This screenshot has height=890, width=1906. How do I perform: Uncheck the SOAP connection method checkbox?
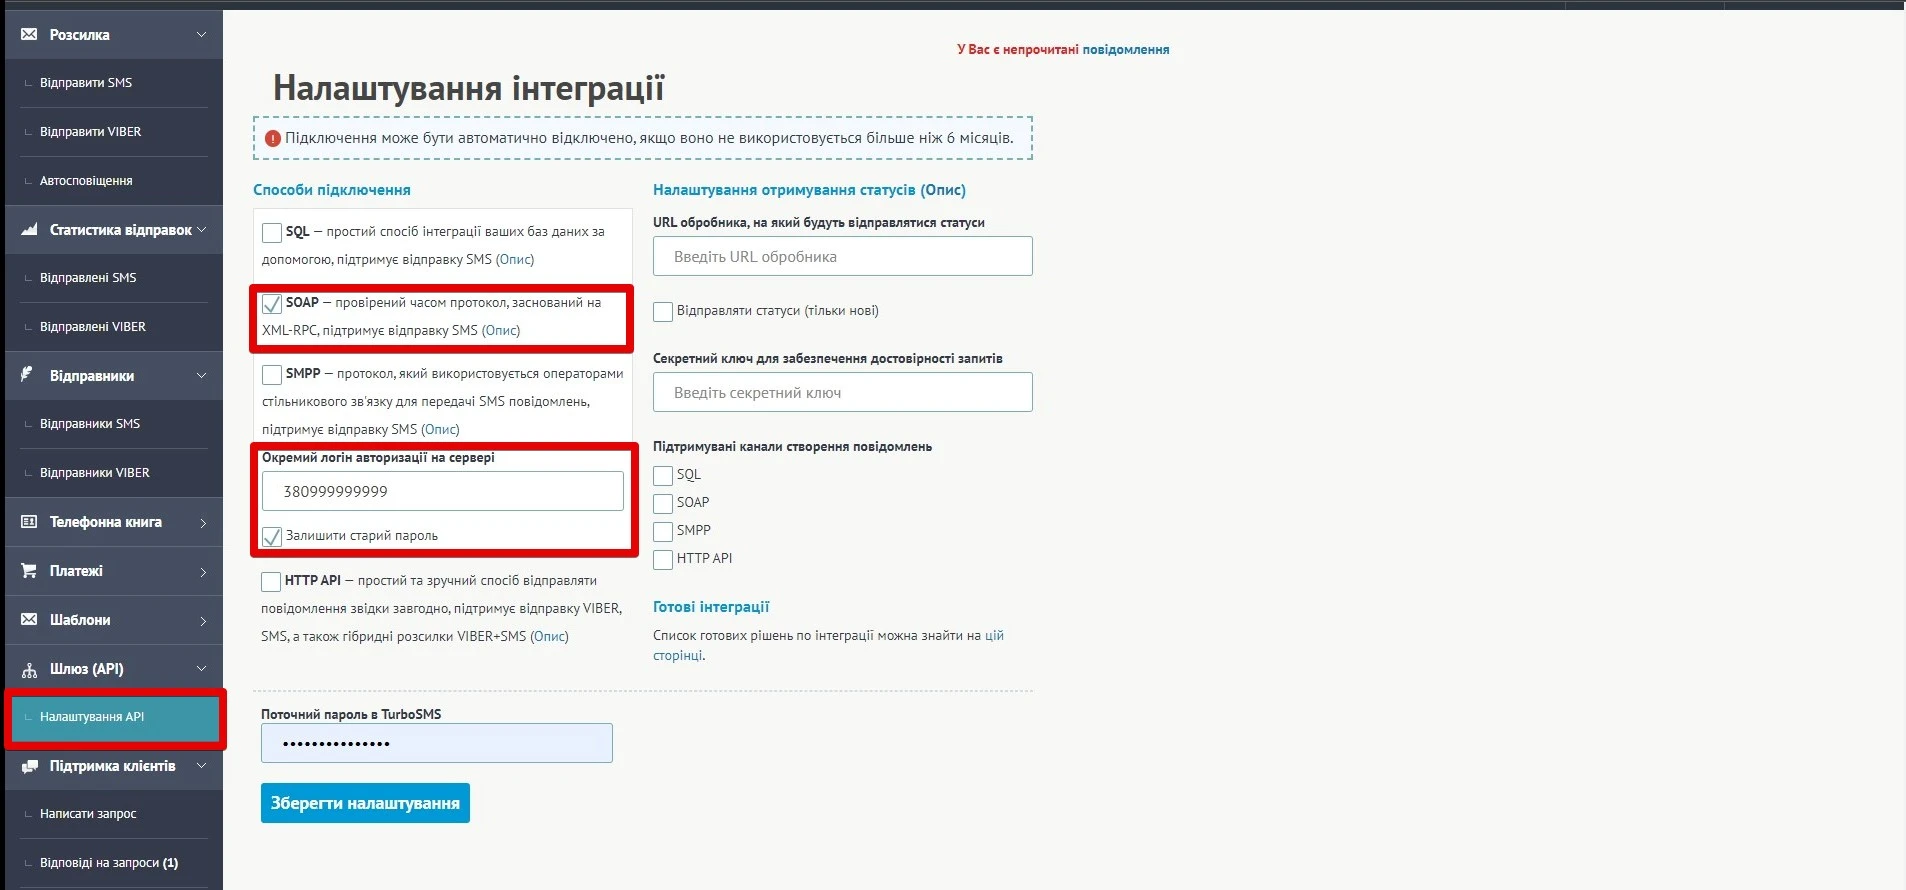tap(272, 304)
